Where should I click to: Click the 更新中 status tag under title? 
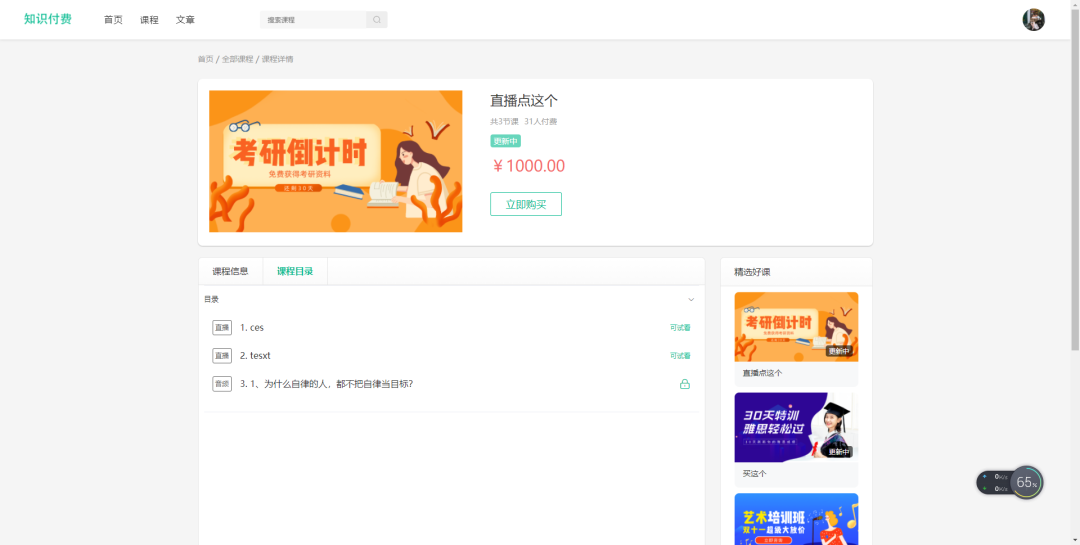pyautogui.click(x=506, y=141)
